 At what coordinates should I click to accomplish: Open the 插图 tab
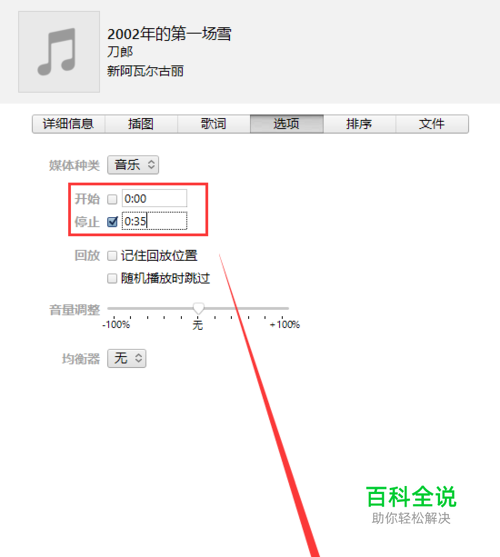coord(141,124)
